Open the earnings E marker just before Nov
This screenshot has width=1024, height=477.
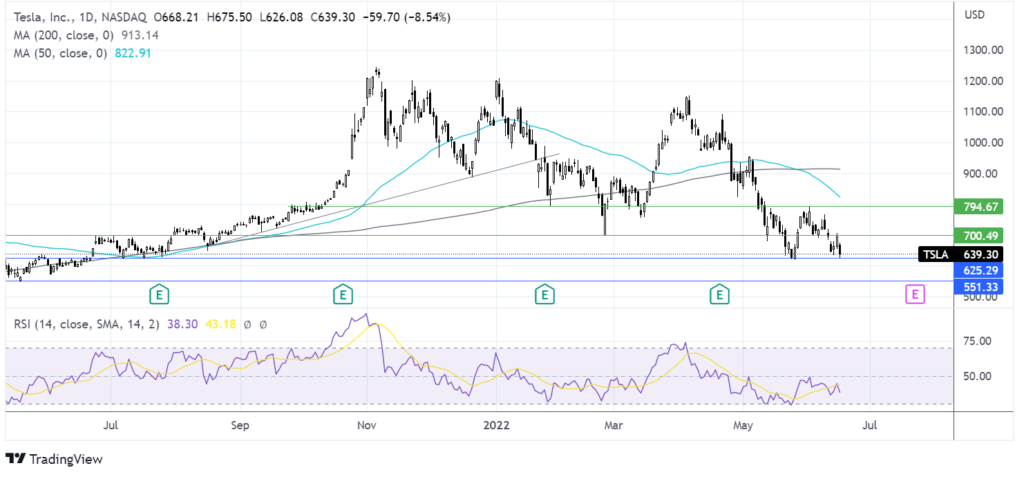click(x=341, y=295)
